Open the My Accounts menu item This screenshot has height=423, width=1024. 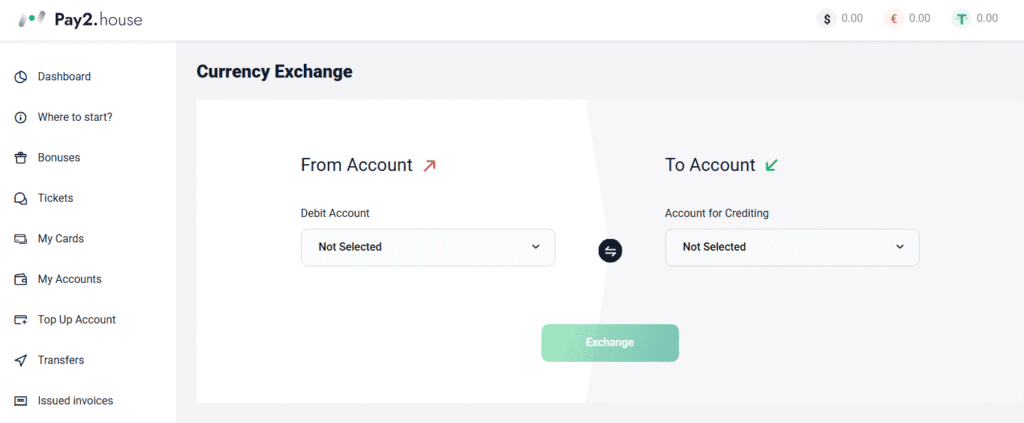(x=70, y=279)
